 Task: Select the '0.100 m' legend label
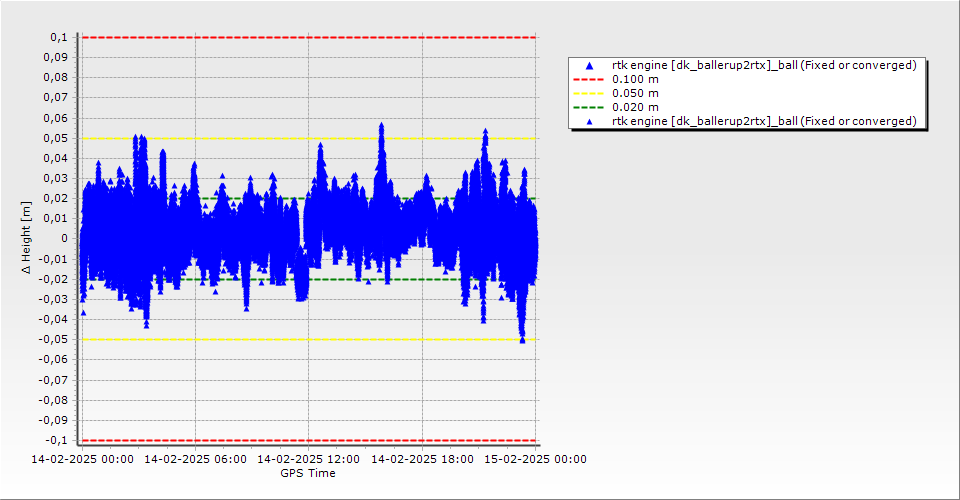click(636, 79)
